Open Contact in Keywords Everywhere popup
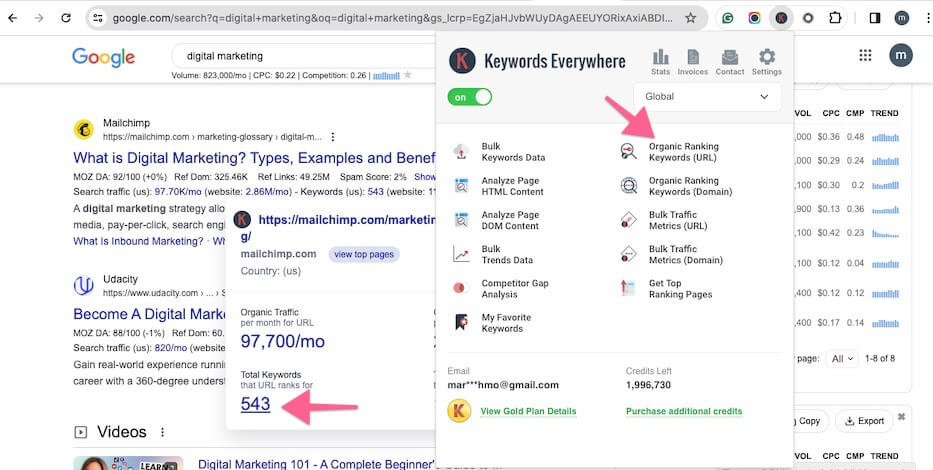This screenshot has height=470, width=933. pos(730,62)
